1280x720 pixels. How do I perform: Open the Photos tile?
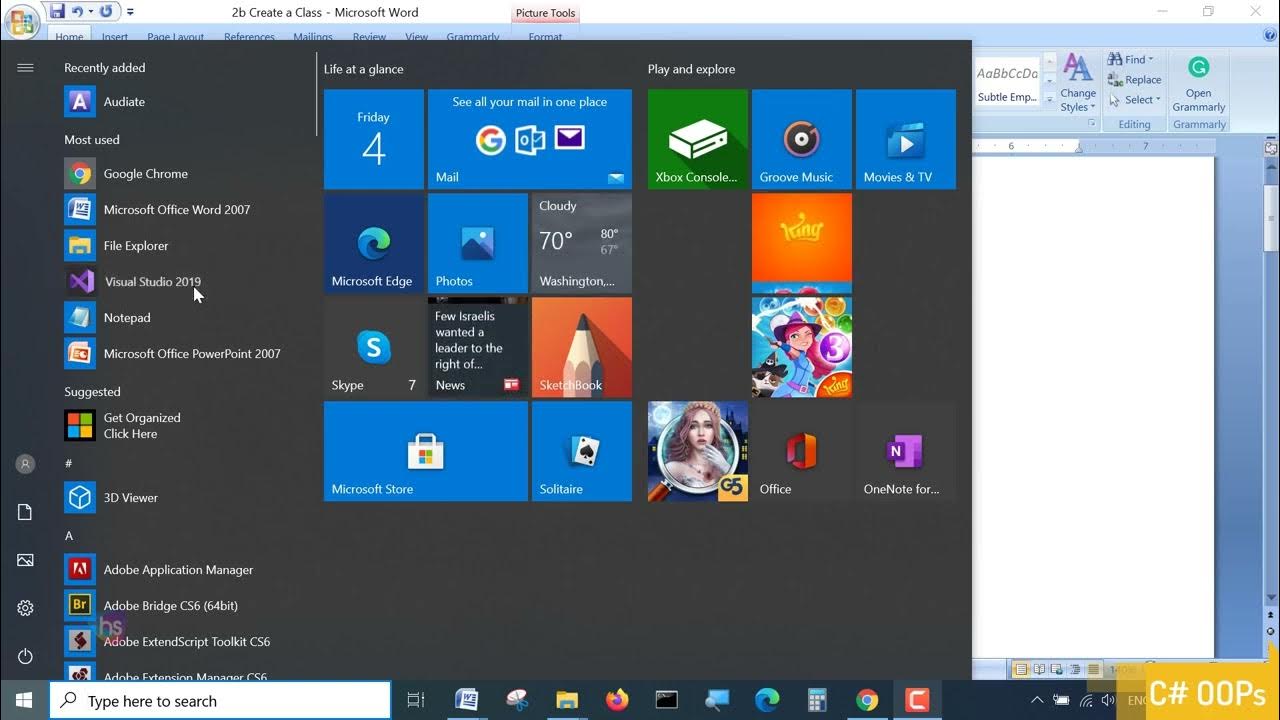point(478,243)
